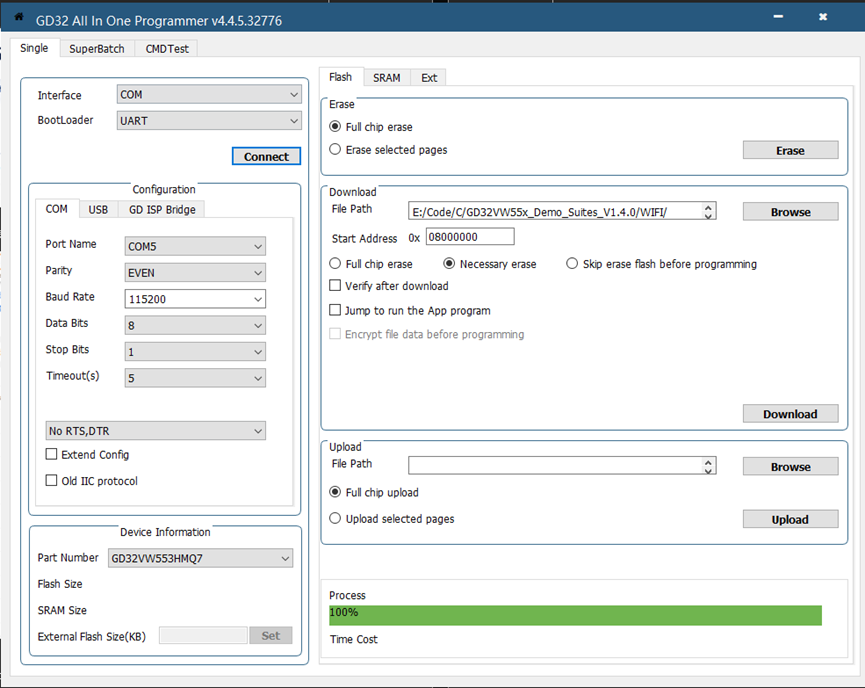
Task: Enable Verify after download checkbox
Action: [335, 286]
